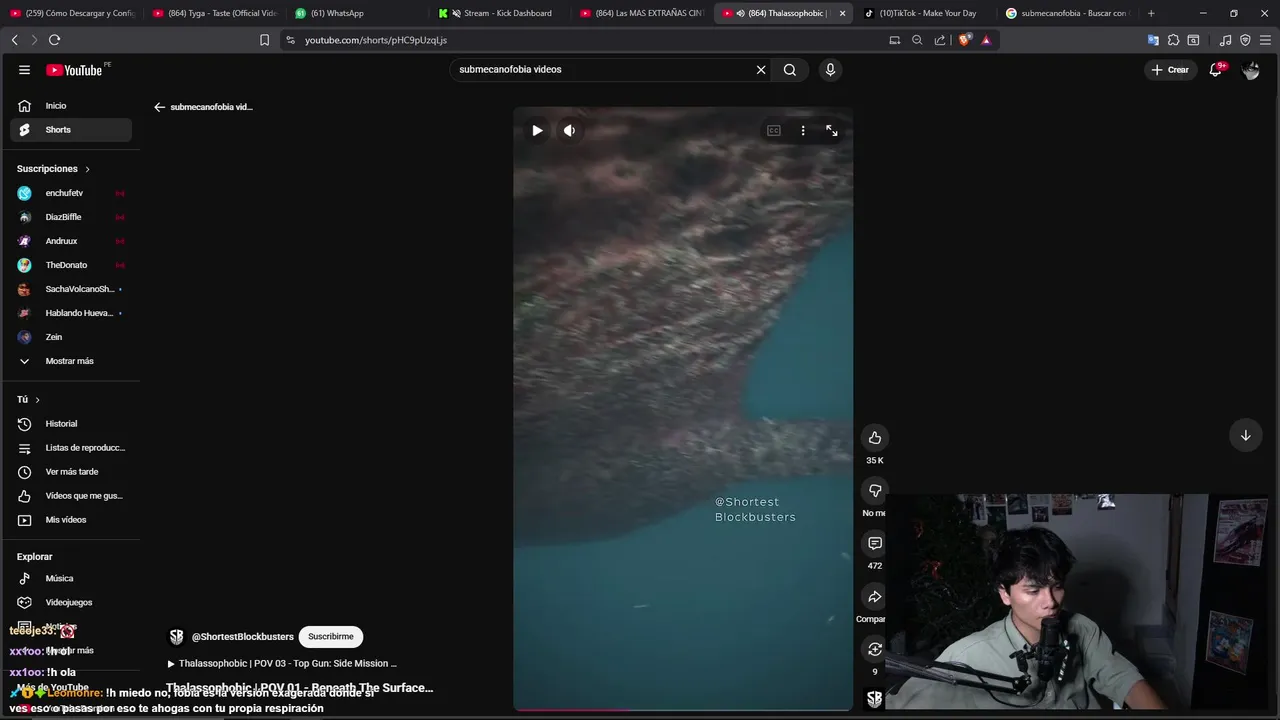Play the paused Short
The width and height of the screenshot is (1280, 720).
(537, 131)
